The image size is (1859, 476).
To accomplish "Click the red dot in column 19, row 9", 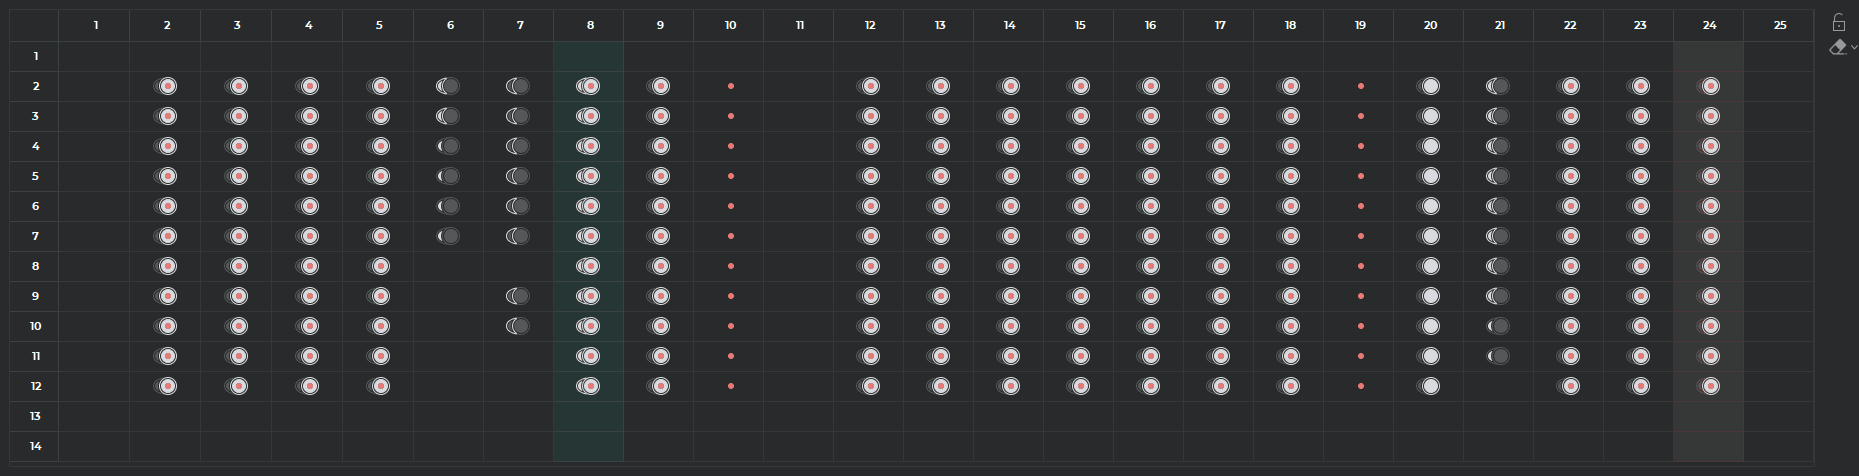I will coord(1361,296).
